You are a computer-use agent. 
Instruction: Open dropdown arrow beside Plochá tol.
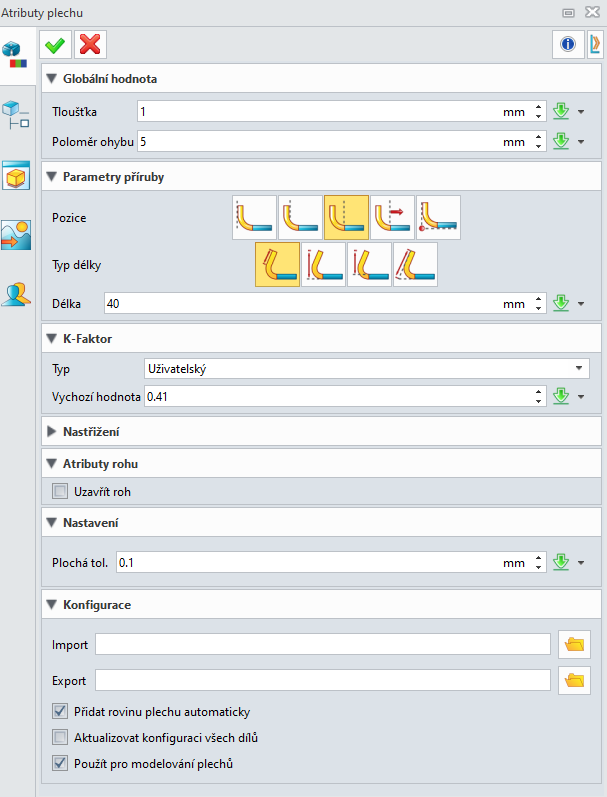[x=581, y=563]
